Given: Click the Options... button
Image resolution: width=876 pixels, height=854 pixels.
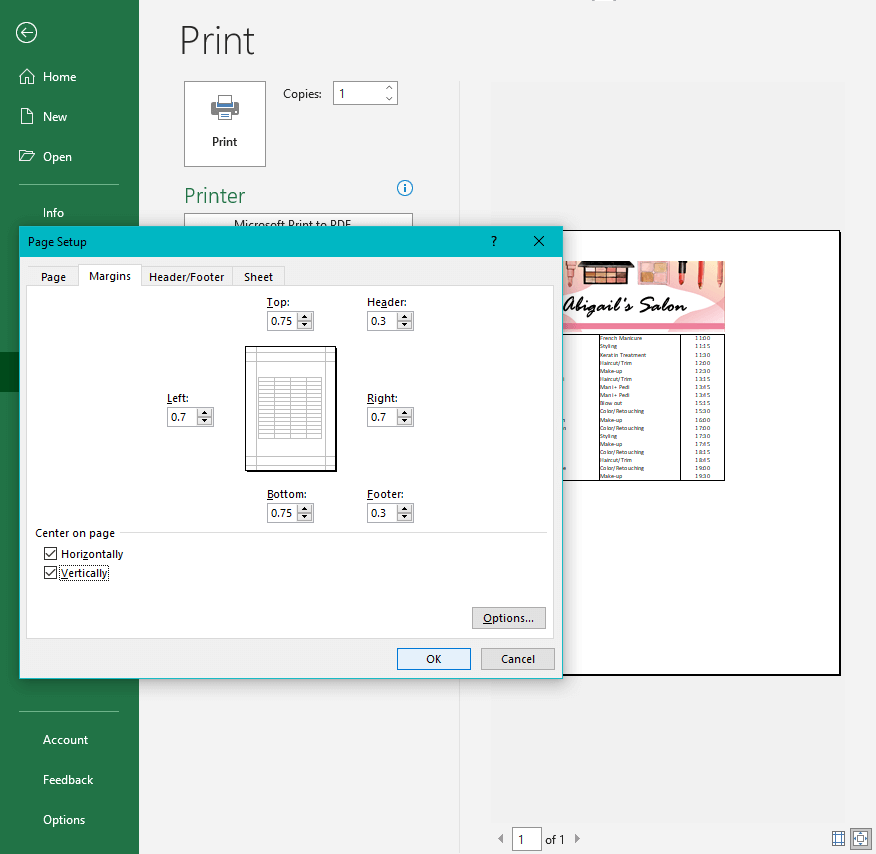Looking at the screenshot, I should pos(508,618).
